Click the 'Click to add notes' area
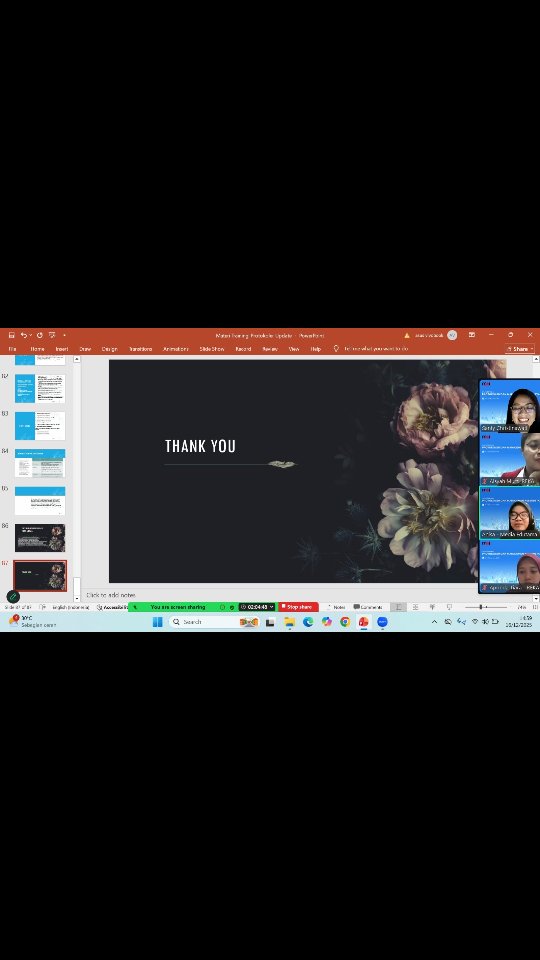 click(x=111, y=595)
